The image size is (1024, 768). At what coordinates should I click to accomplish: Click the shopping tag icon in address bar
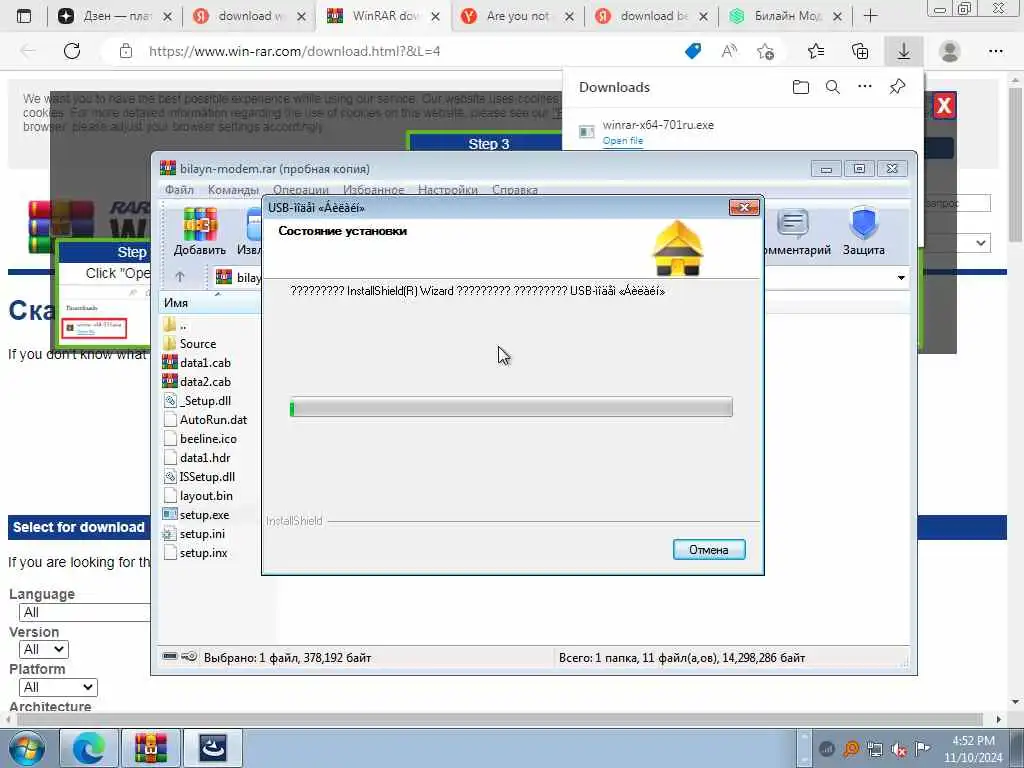tap(693, 51)
